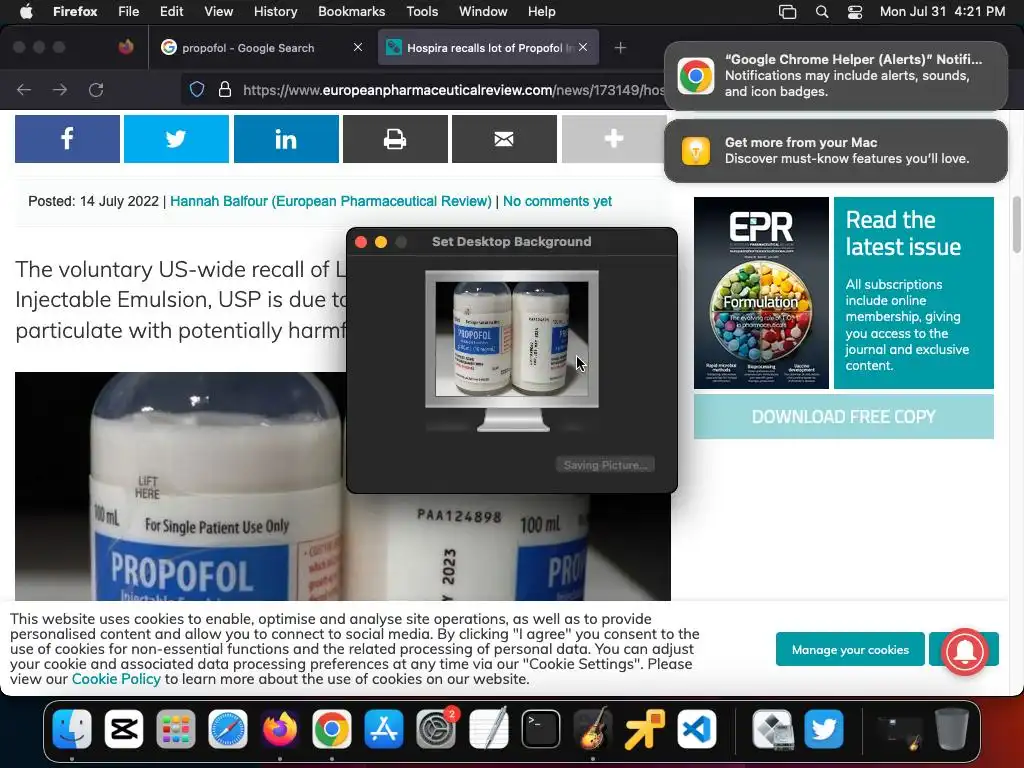Open the Firefox application menu
Viewport: 1024px width, 768px height.
(75, 12)
